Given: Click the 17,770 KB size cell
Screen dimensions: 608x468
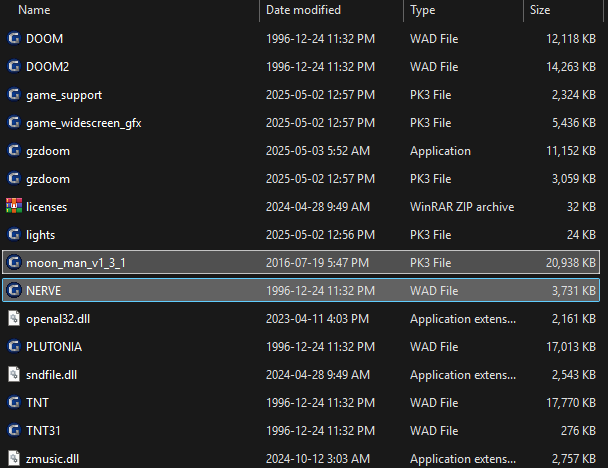Looking at the screenshot, I should [571, 403].
